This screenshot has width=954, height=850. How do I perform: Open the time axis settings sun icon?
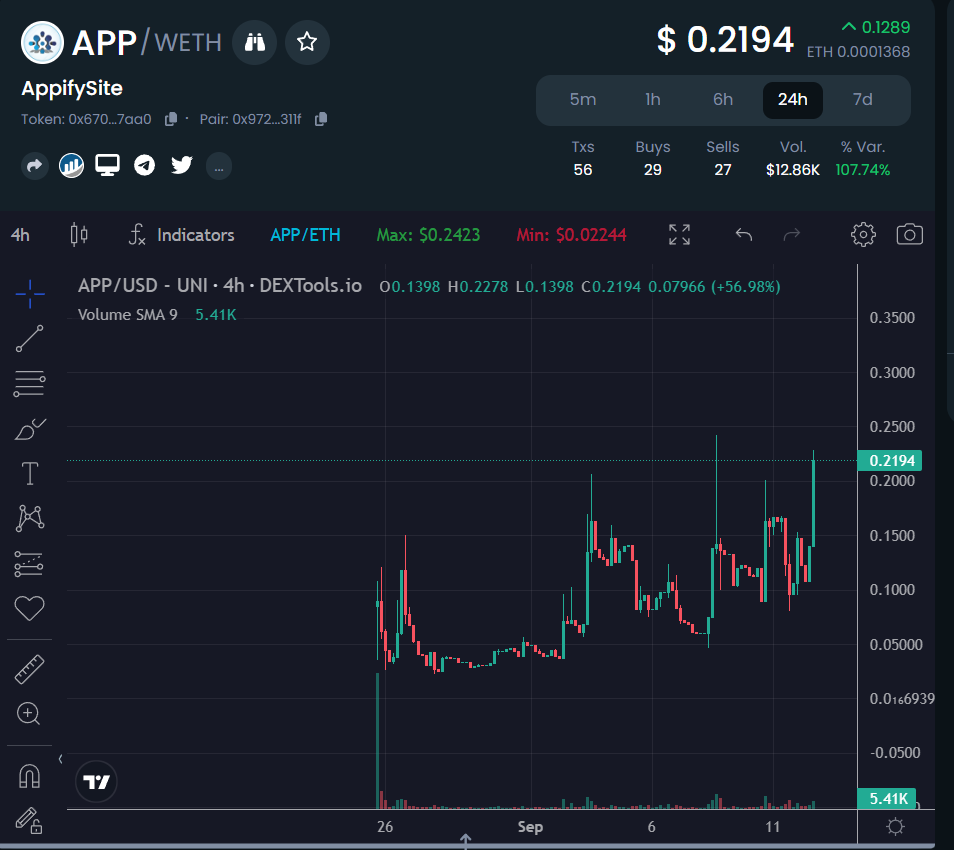[896, 826]
